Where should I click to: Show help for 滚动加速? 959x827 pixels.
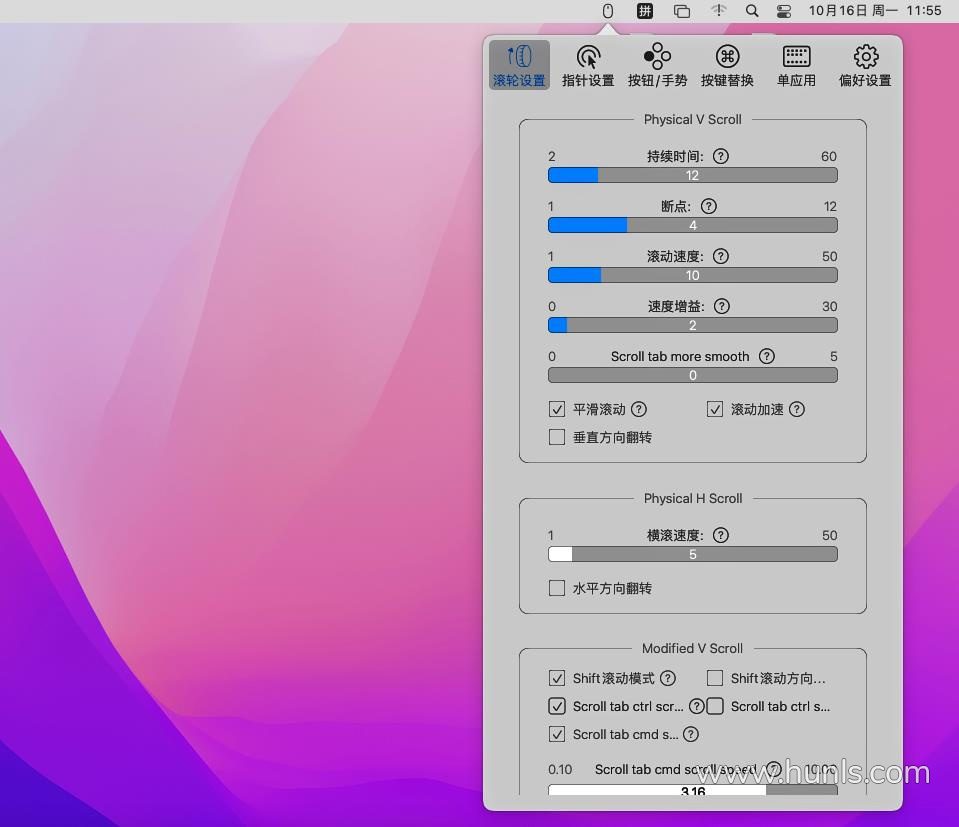797,409
